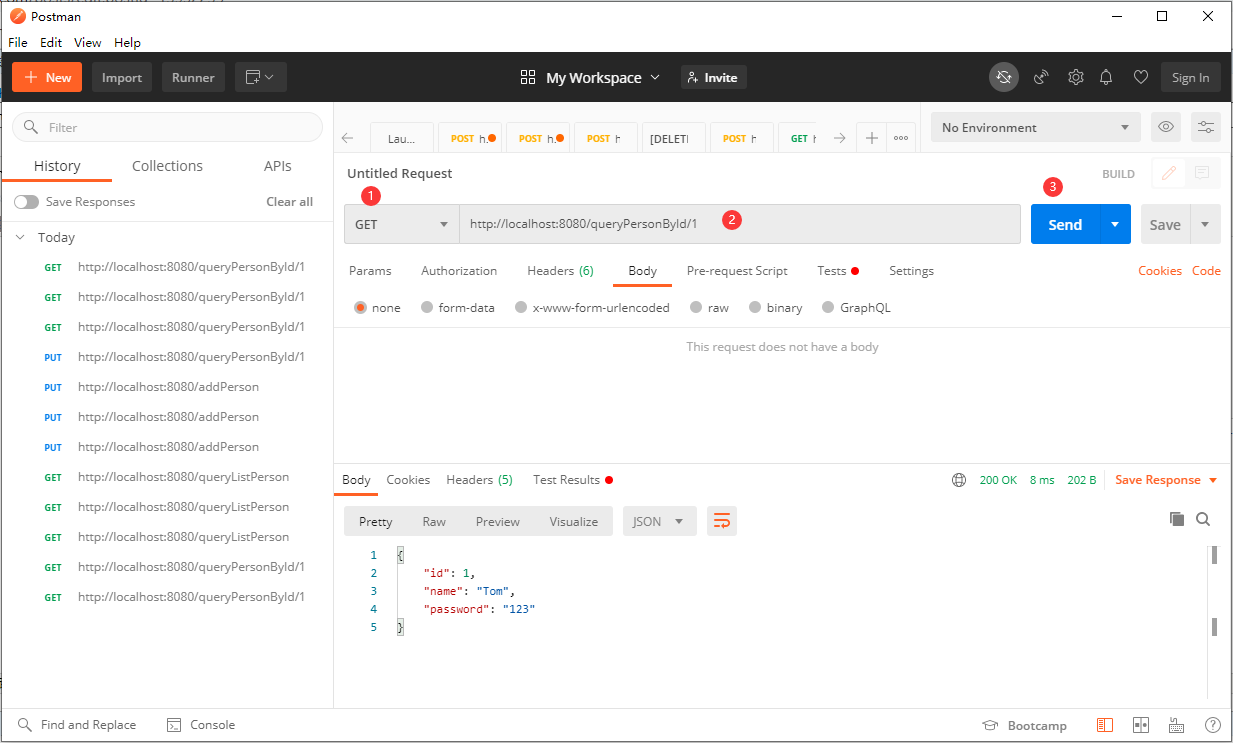
Task: Open the settings gear icon
Action: tap(1075, 77)
